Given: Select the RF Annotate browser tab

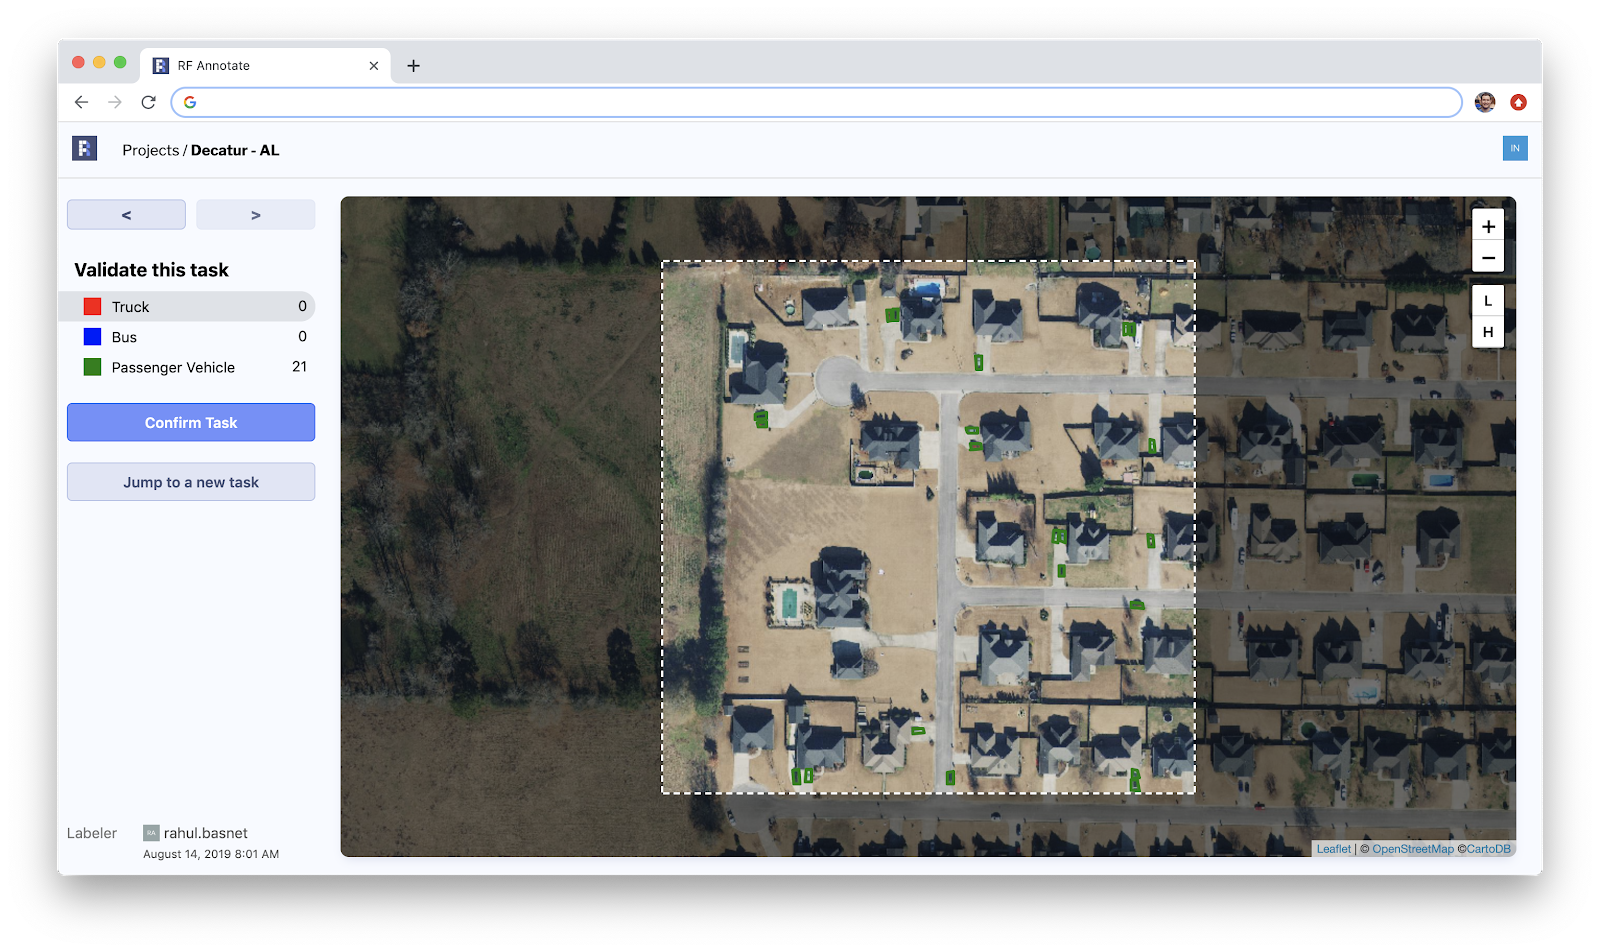Looking at the screenshot, I should tap(265, 65).
